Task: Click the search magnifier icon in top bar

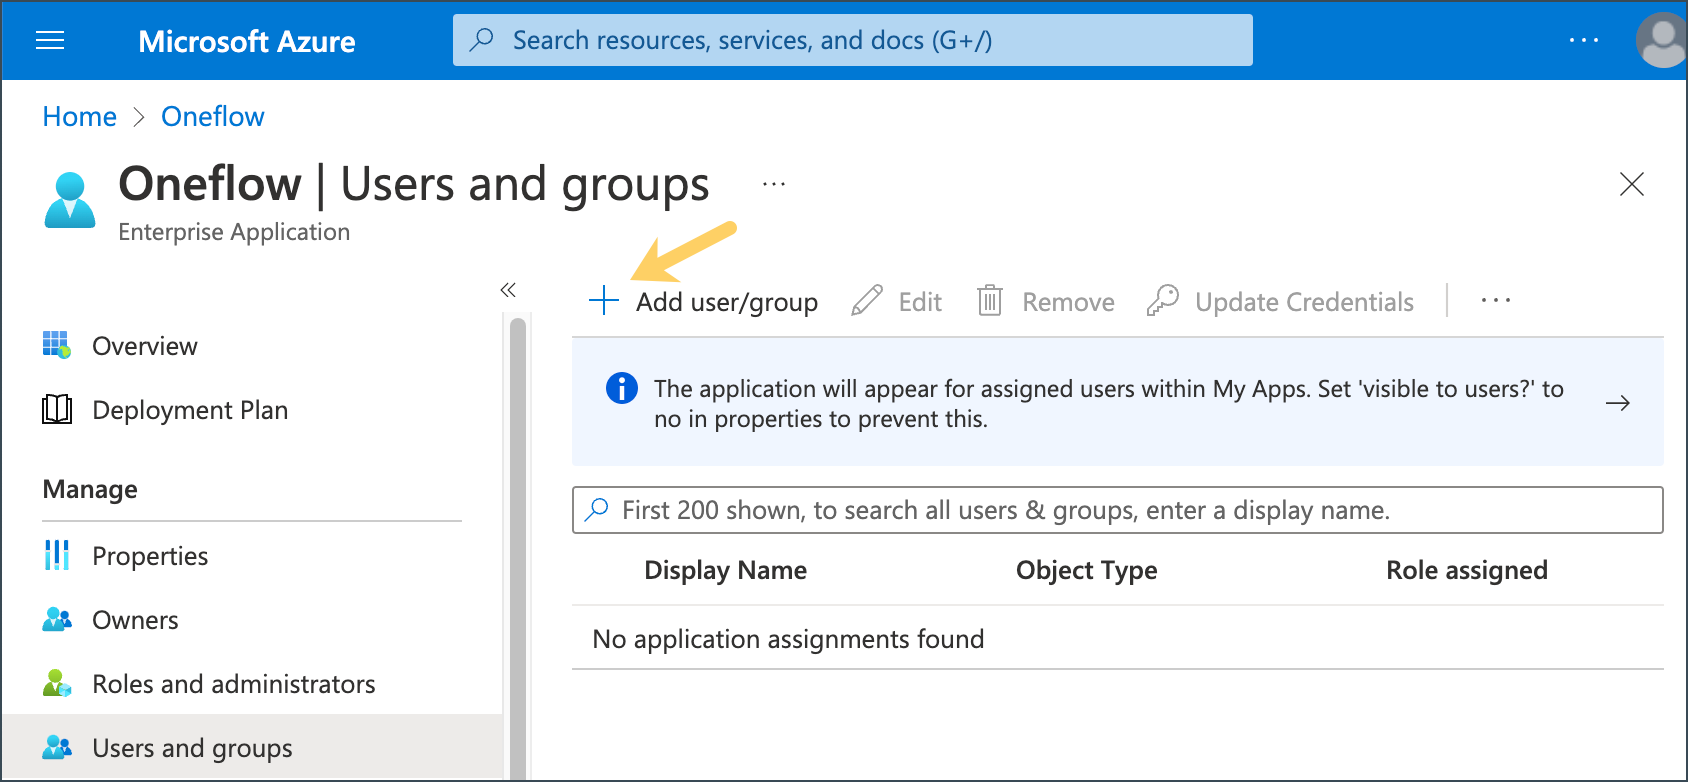Action: (x=482, y=40)
